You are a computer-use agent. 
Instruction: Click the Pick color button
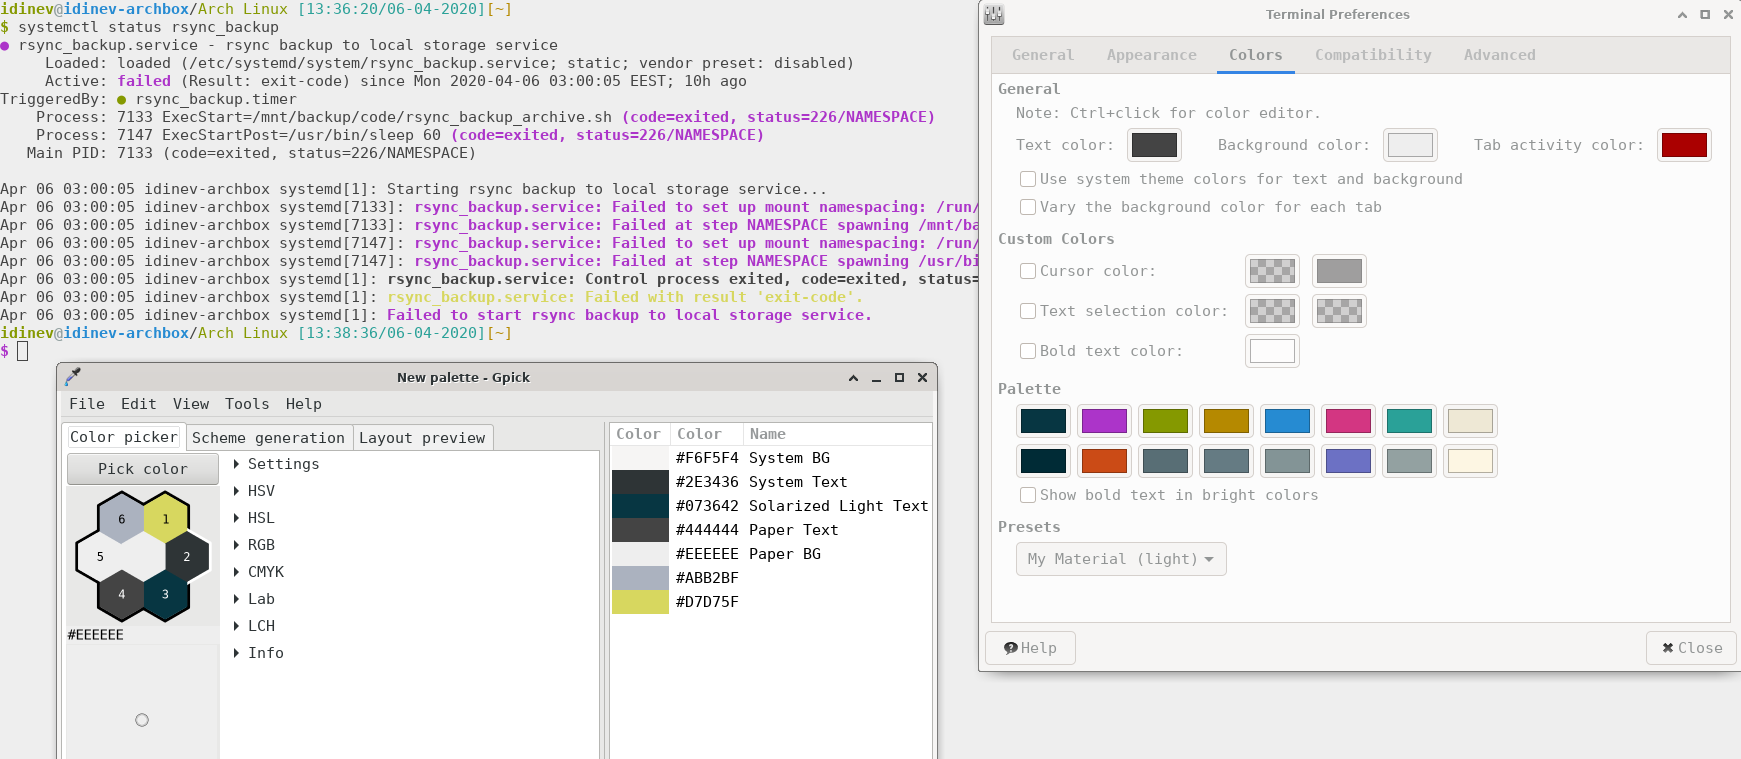point(143,469)
